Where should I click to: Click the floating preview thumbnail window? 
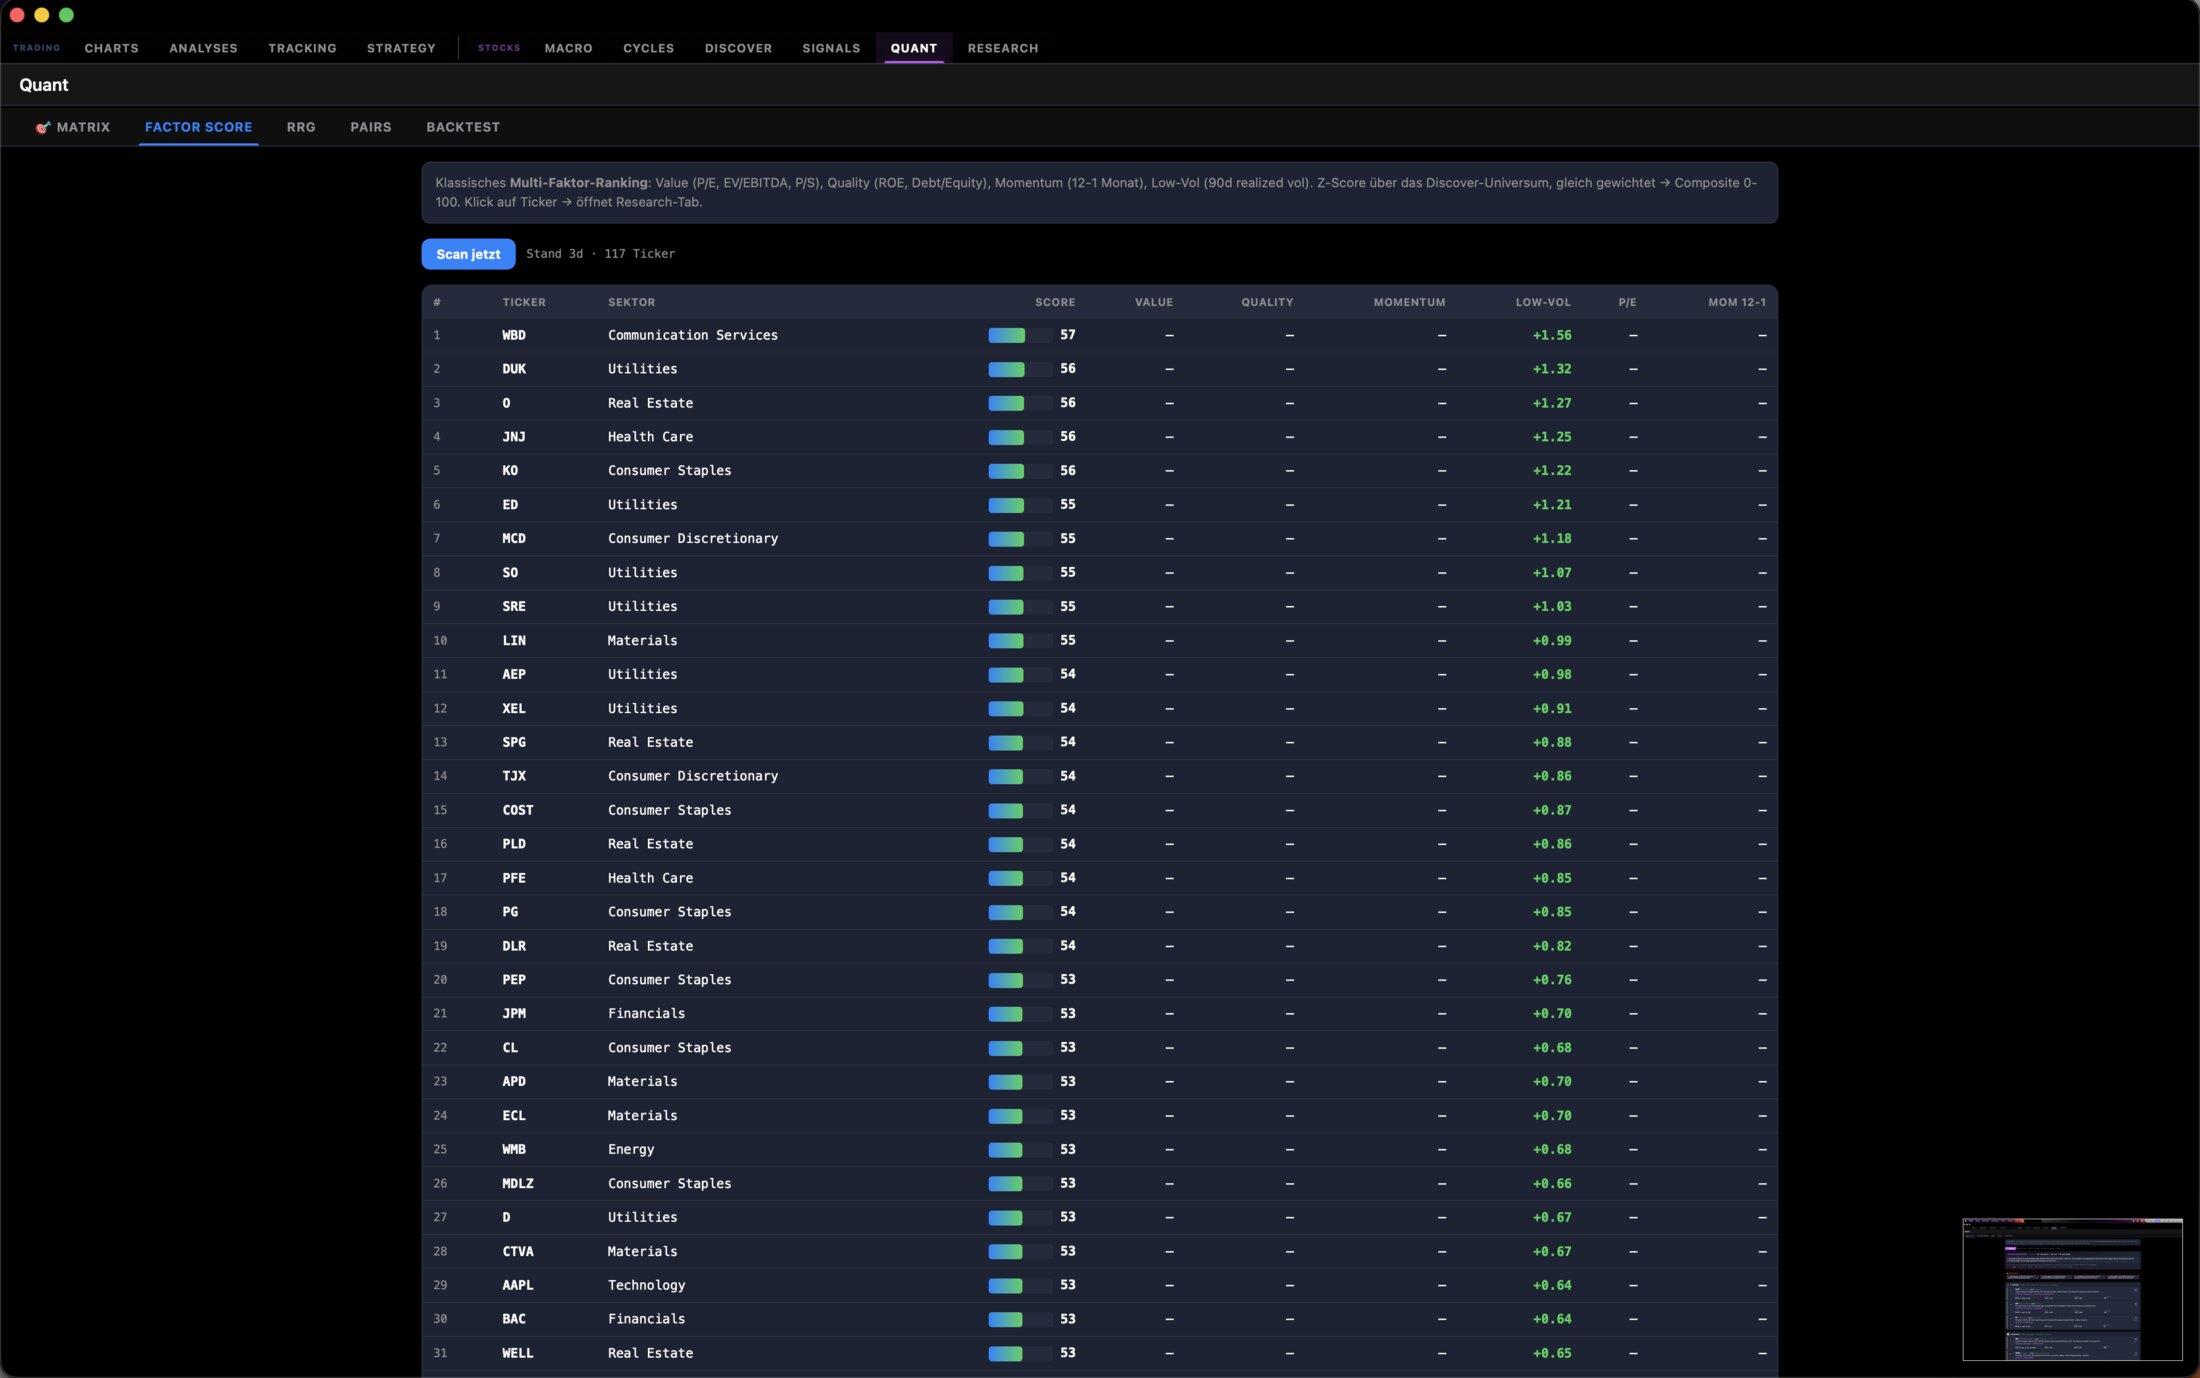[x=2072, y=1289]
